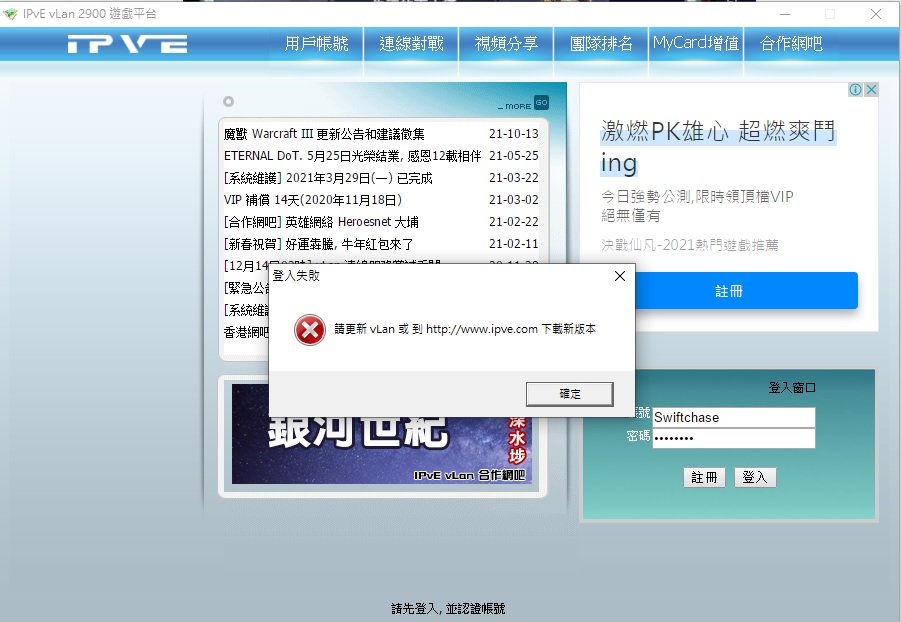Open the 團隊排名 menu tab

(601, 44)
